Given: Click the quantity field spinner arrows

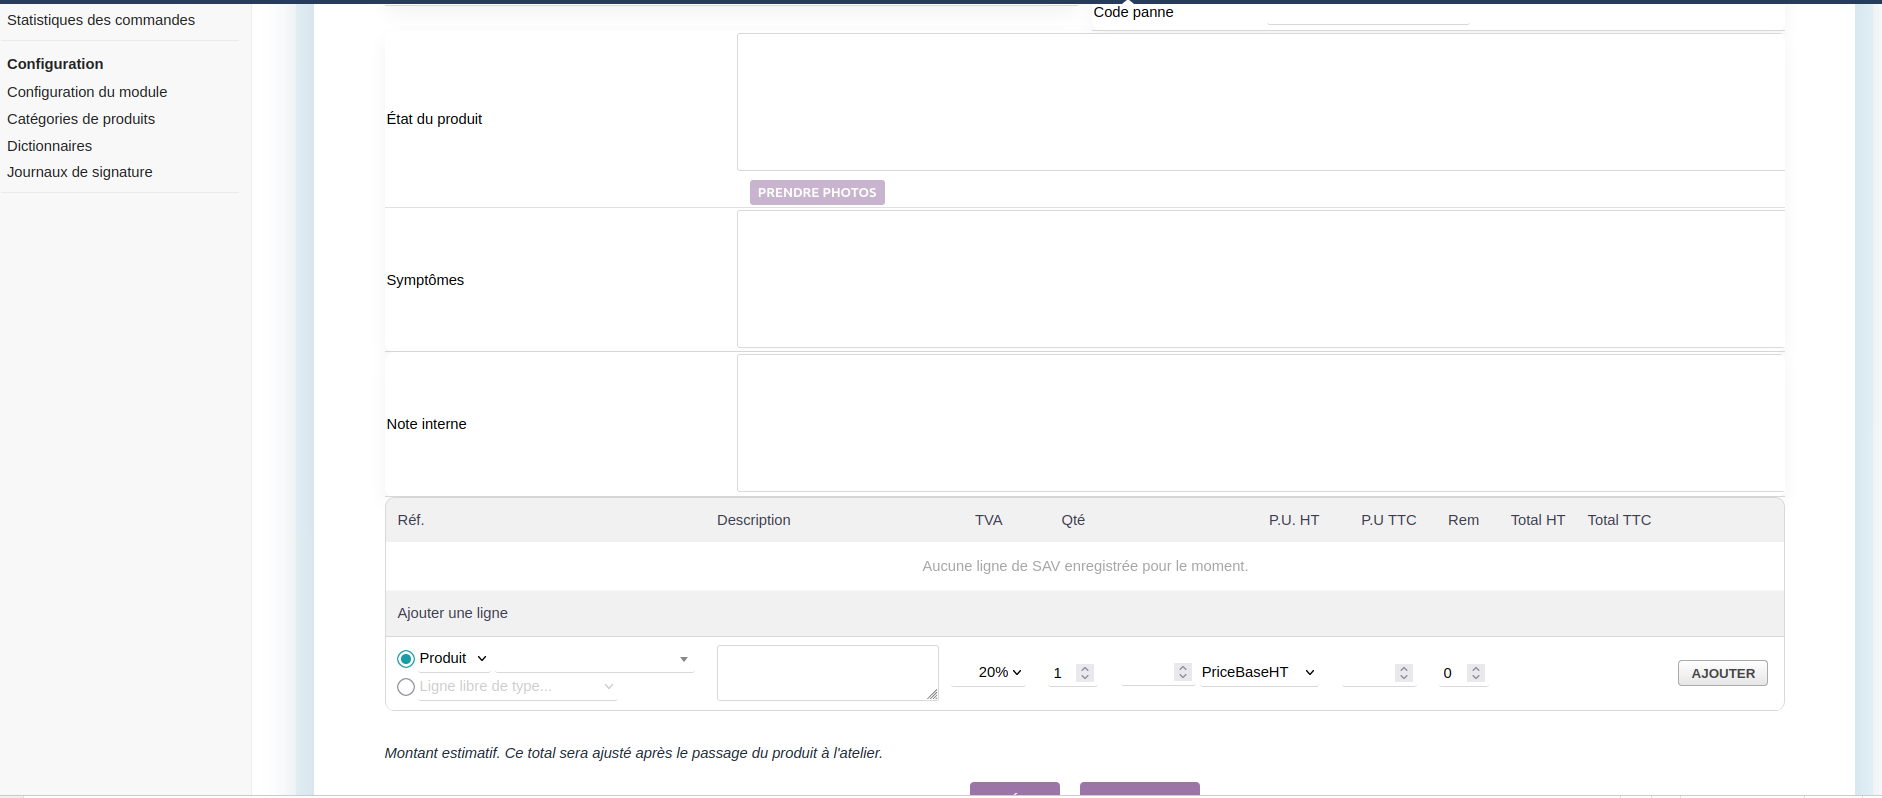Looking at the screenshot, I should 1085,673.
